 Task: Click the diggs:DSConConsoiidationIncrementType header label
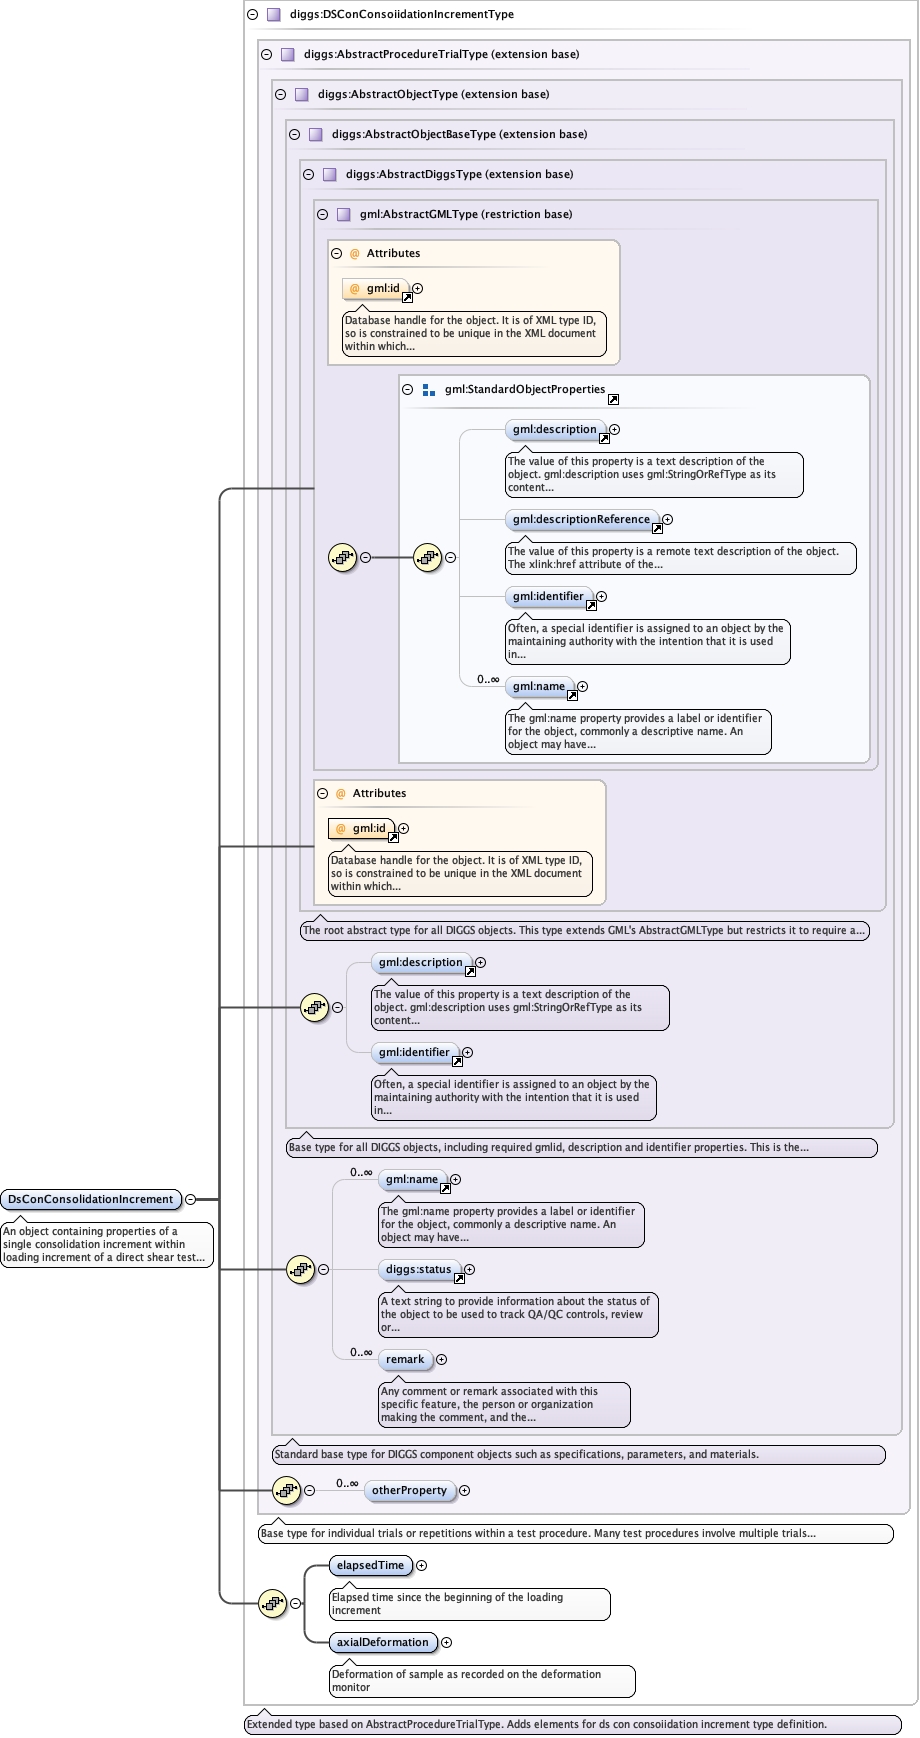(x=401, y=14)
